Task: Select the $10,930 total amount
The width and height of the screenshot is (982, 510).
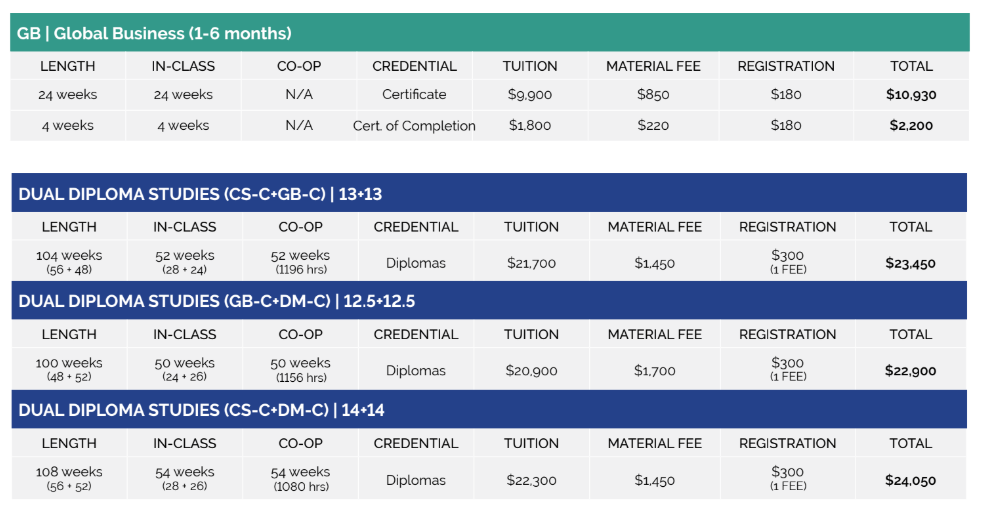Action: (x=910, y=95)
